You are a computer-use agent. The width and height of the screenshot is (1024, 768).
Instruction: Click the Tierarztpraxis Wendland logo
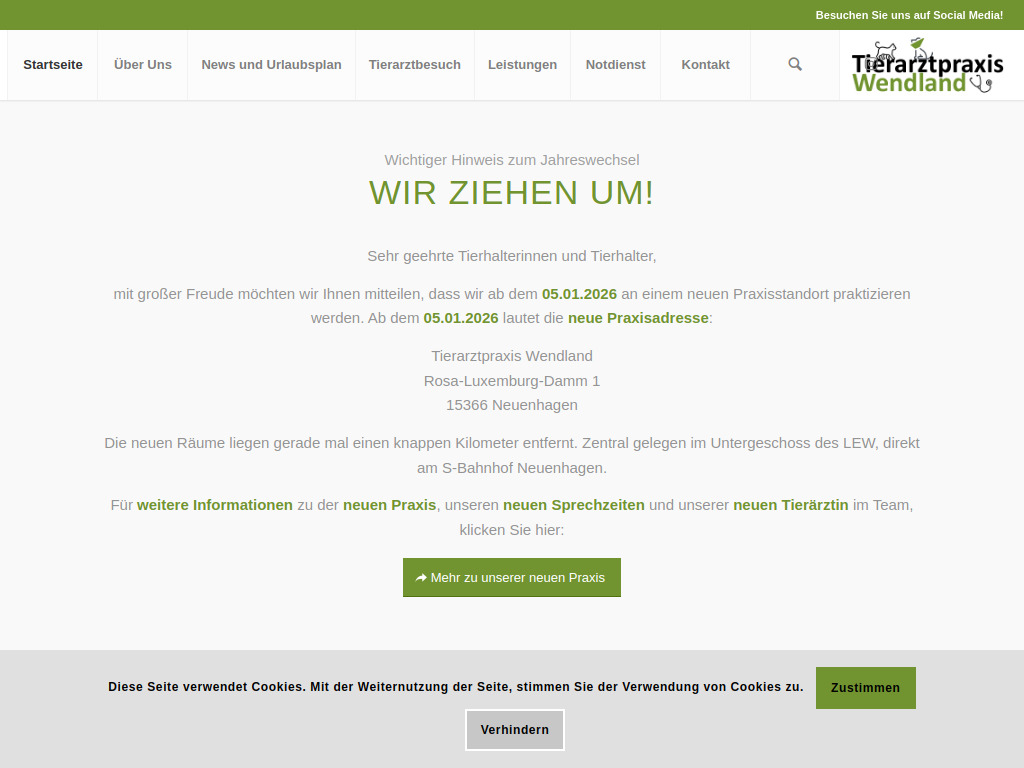926,64
